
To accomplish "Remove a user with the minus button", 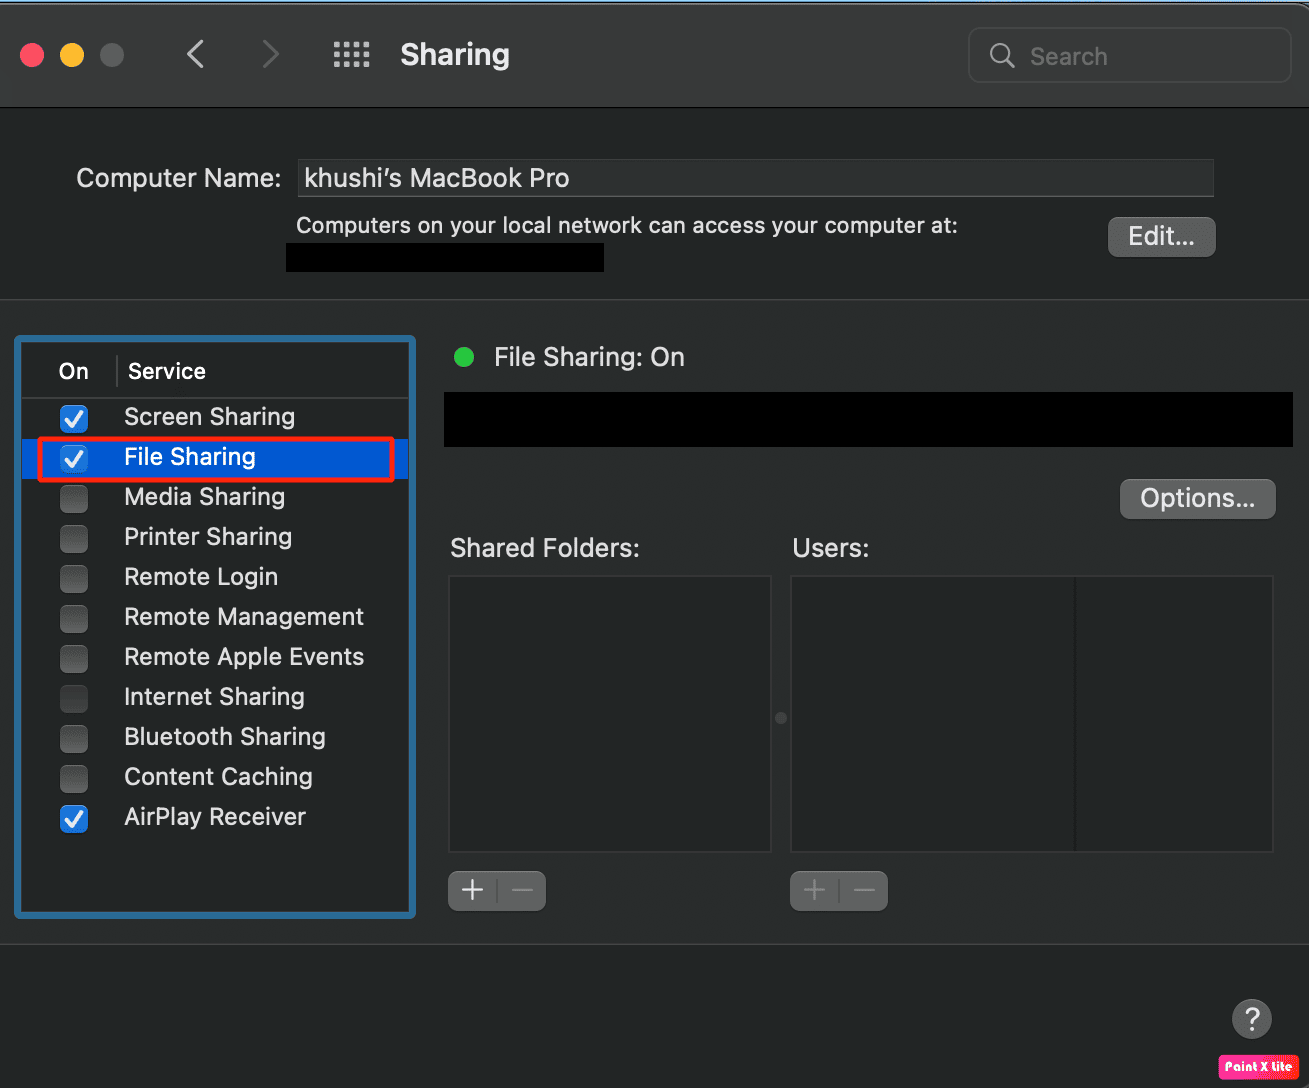I will click(864, 890).
